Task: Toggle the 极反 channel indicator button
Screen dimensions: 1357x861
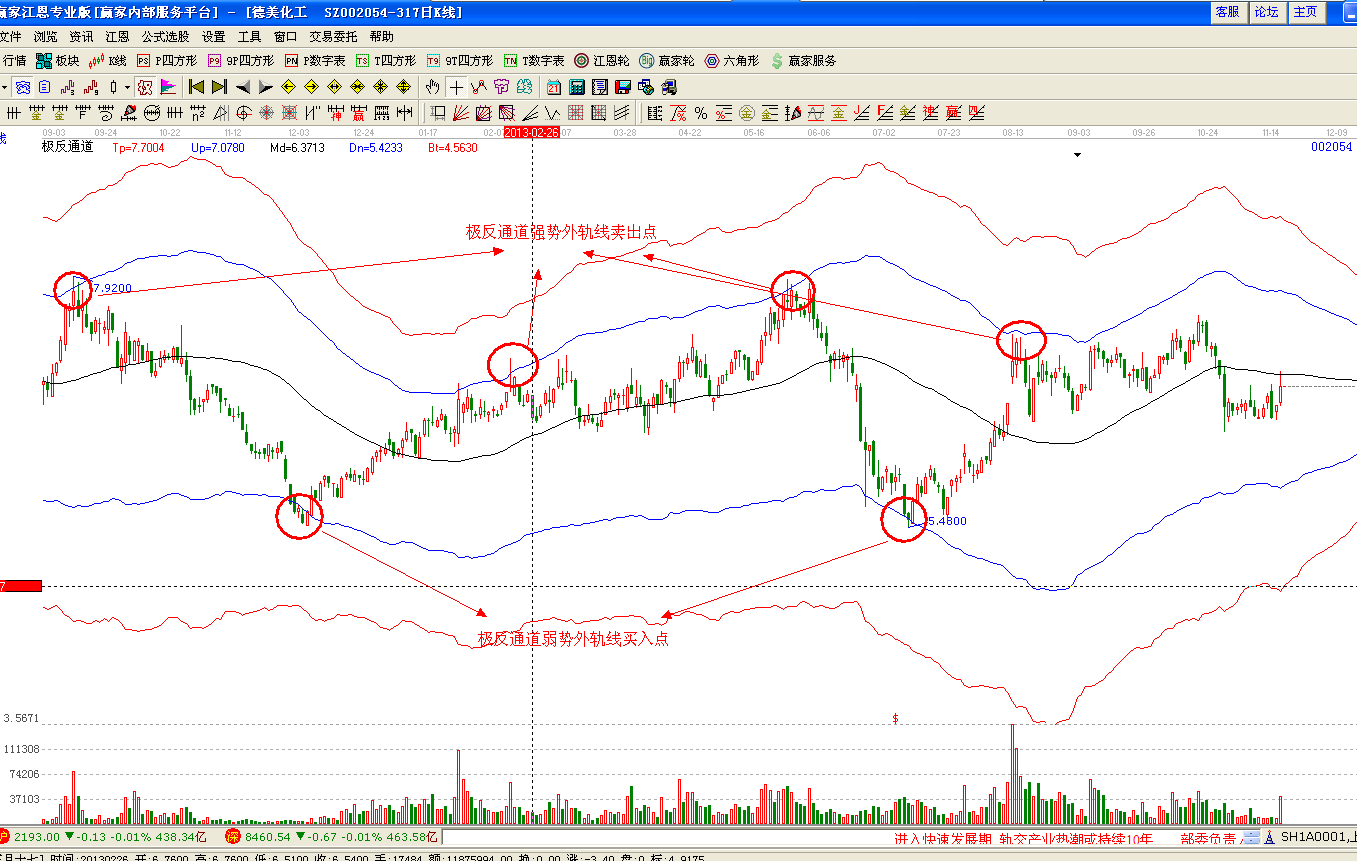Action: (144, 87)
